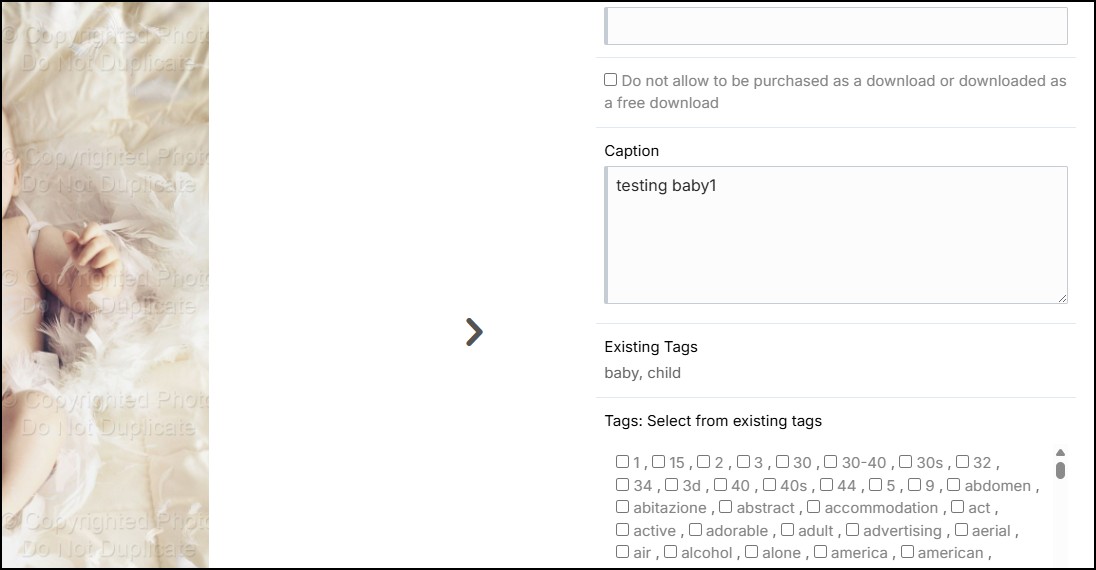Select the "america" tag
This screenshot has width=1096, height=570.
[821, 552]
